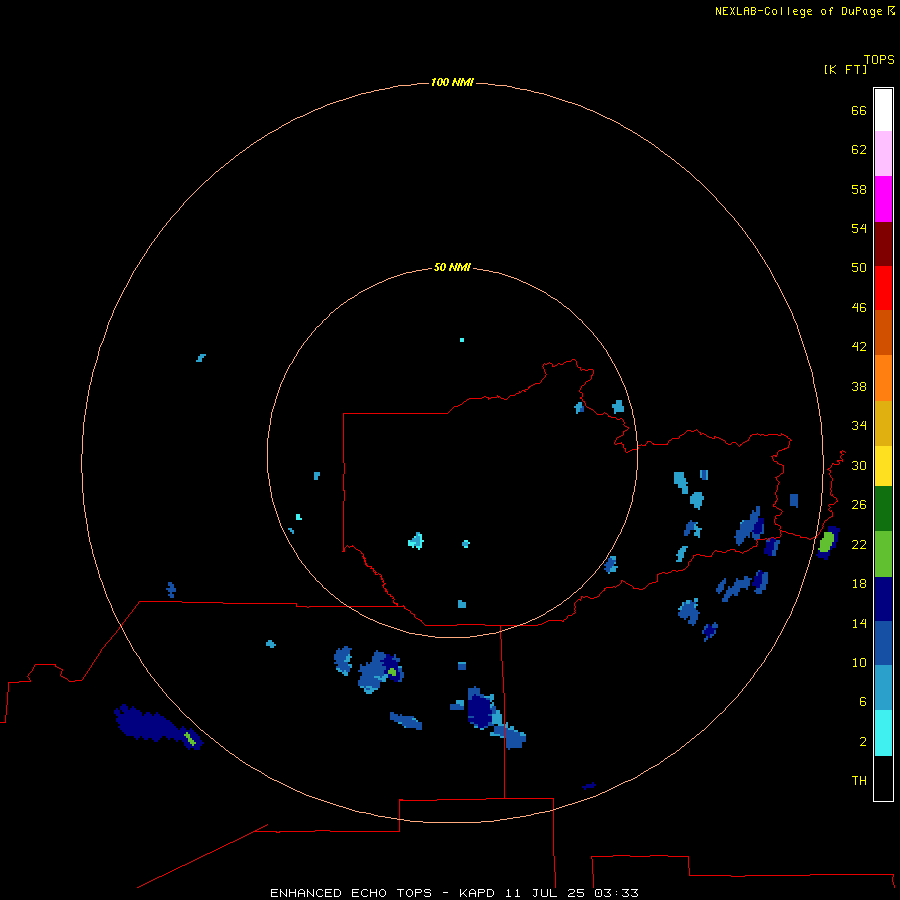Click the legend value 50

tap(859, 268)
